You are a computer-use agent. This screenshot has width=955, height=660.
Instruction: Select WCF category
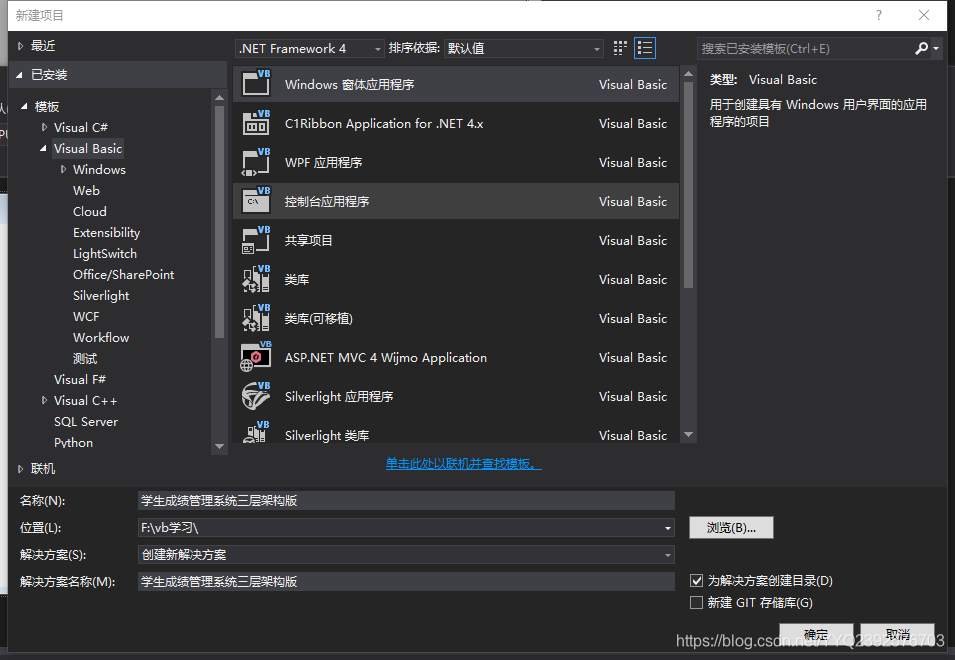pos(86,317)
